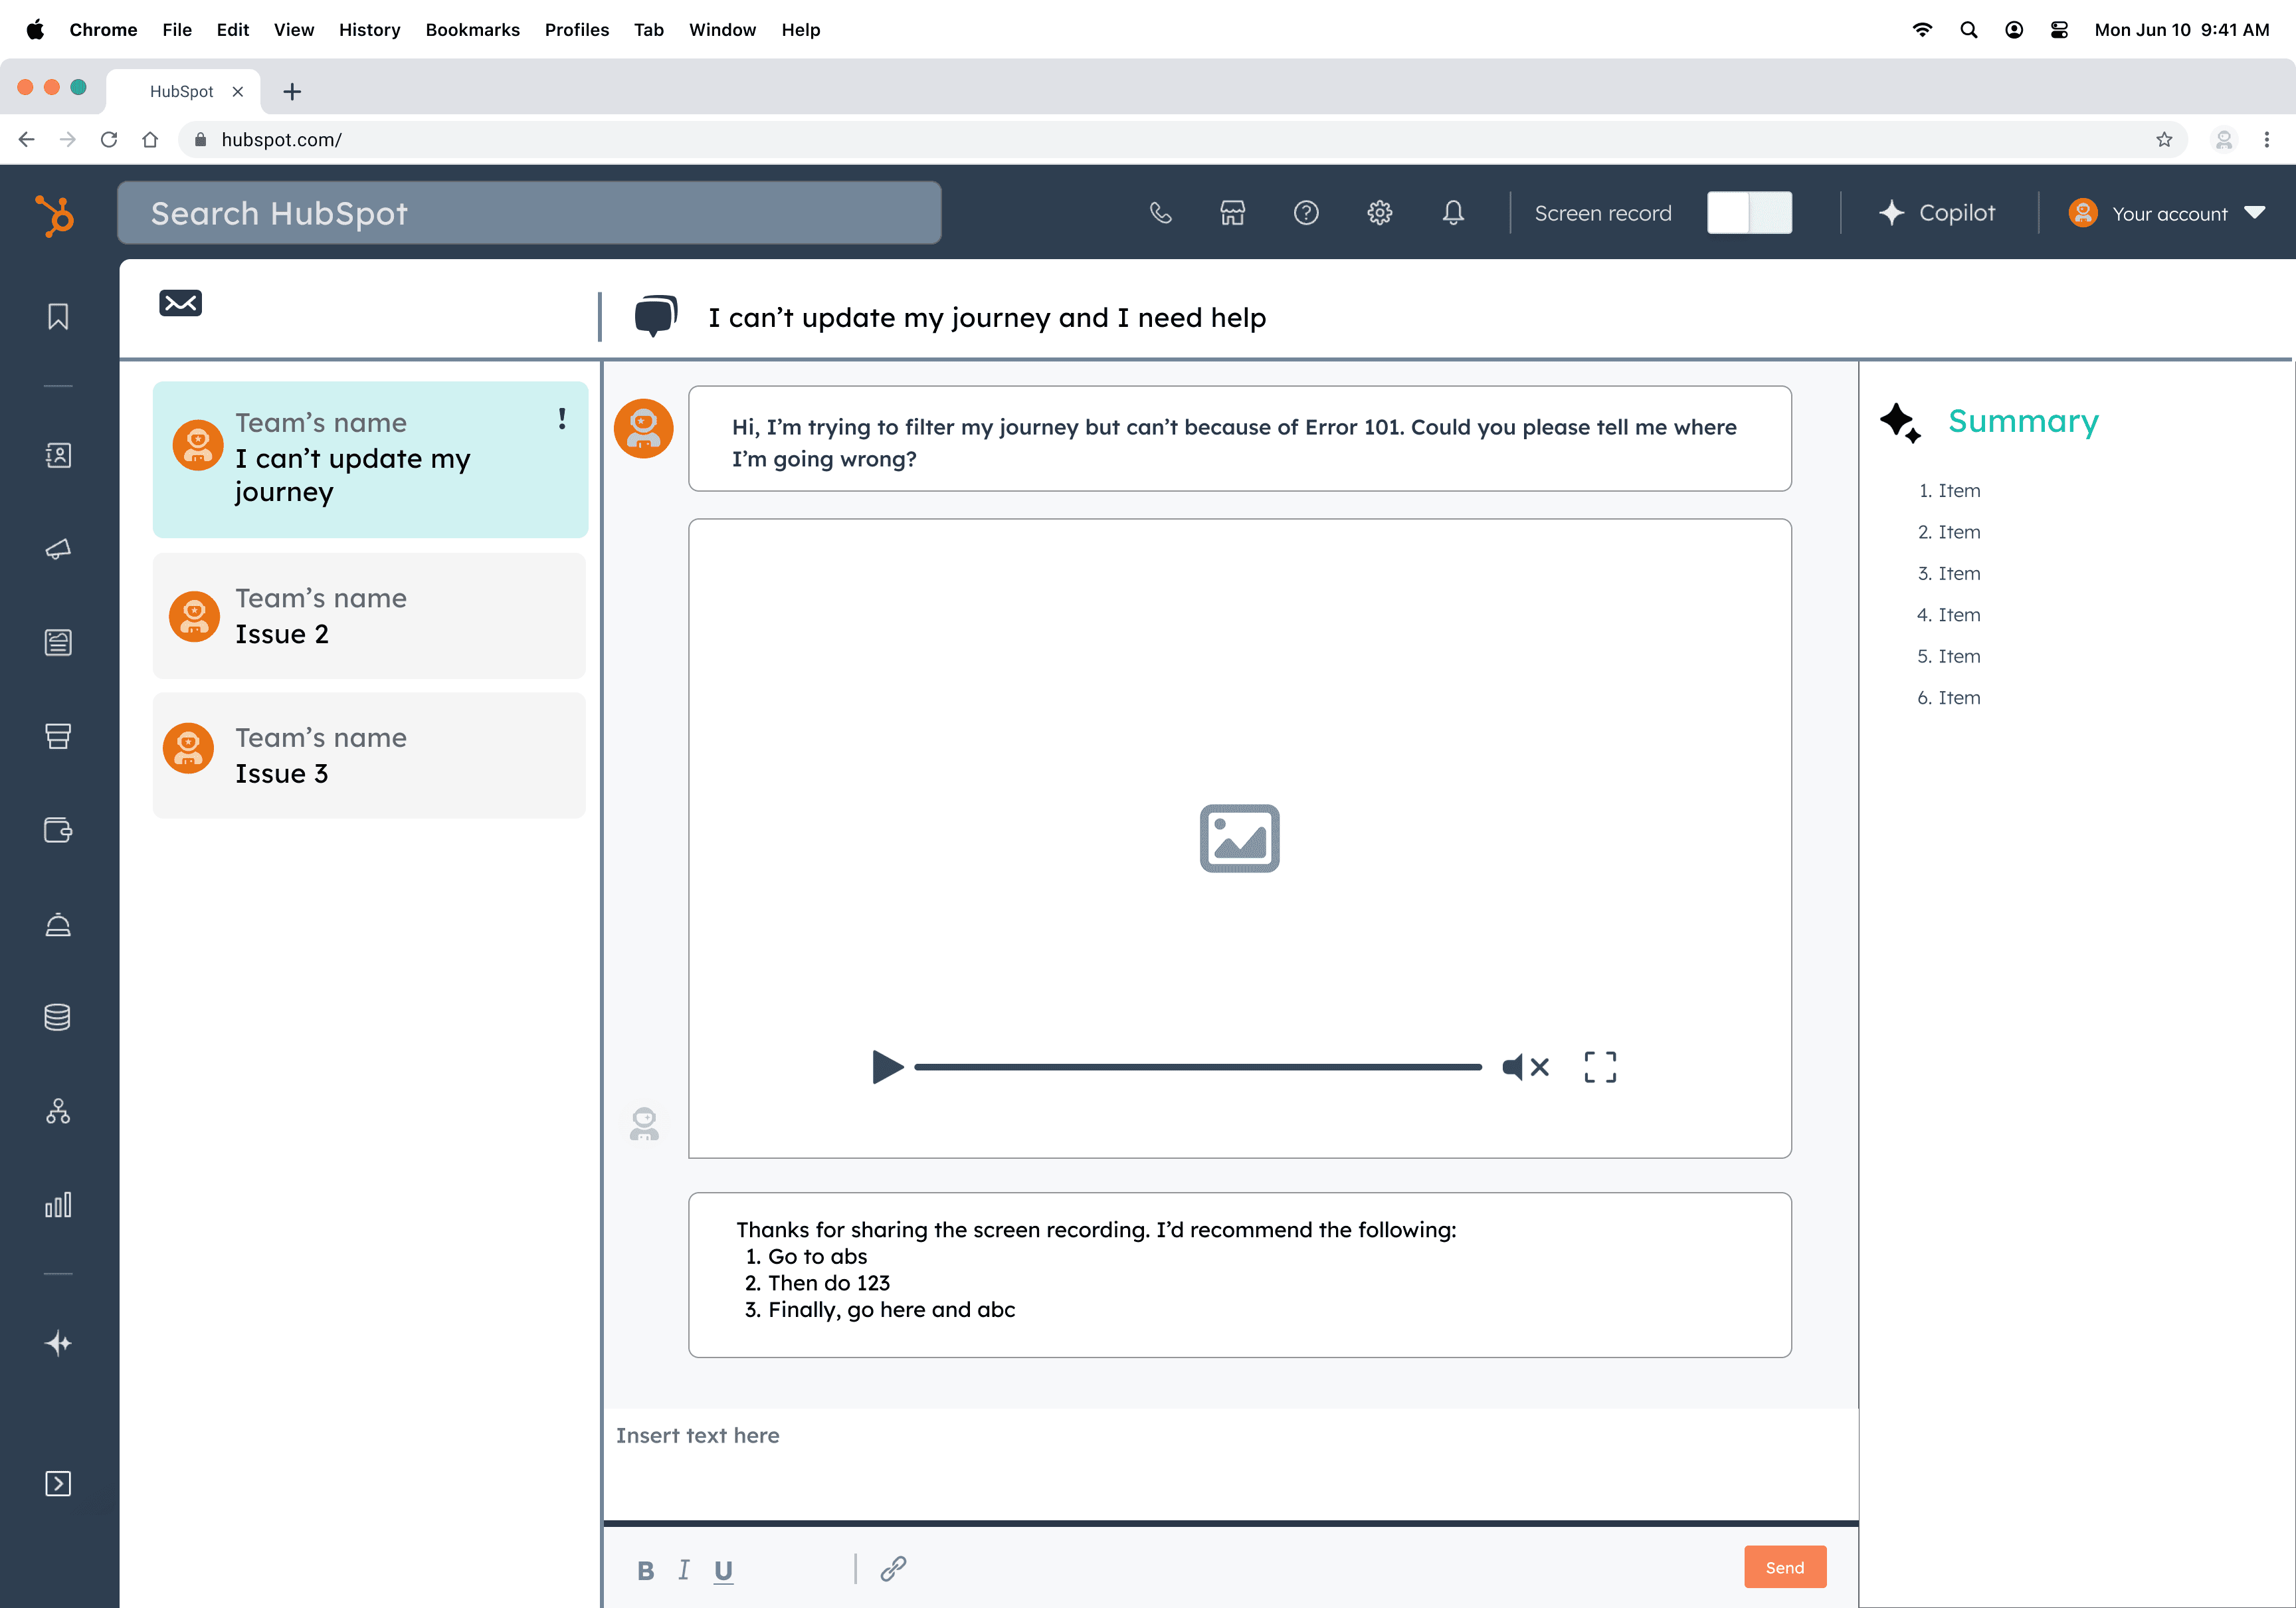Click the help question mark icon
Viewport: 2296px width, 1608px height.
pos(1306,213)
